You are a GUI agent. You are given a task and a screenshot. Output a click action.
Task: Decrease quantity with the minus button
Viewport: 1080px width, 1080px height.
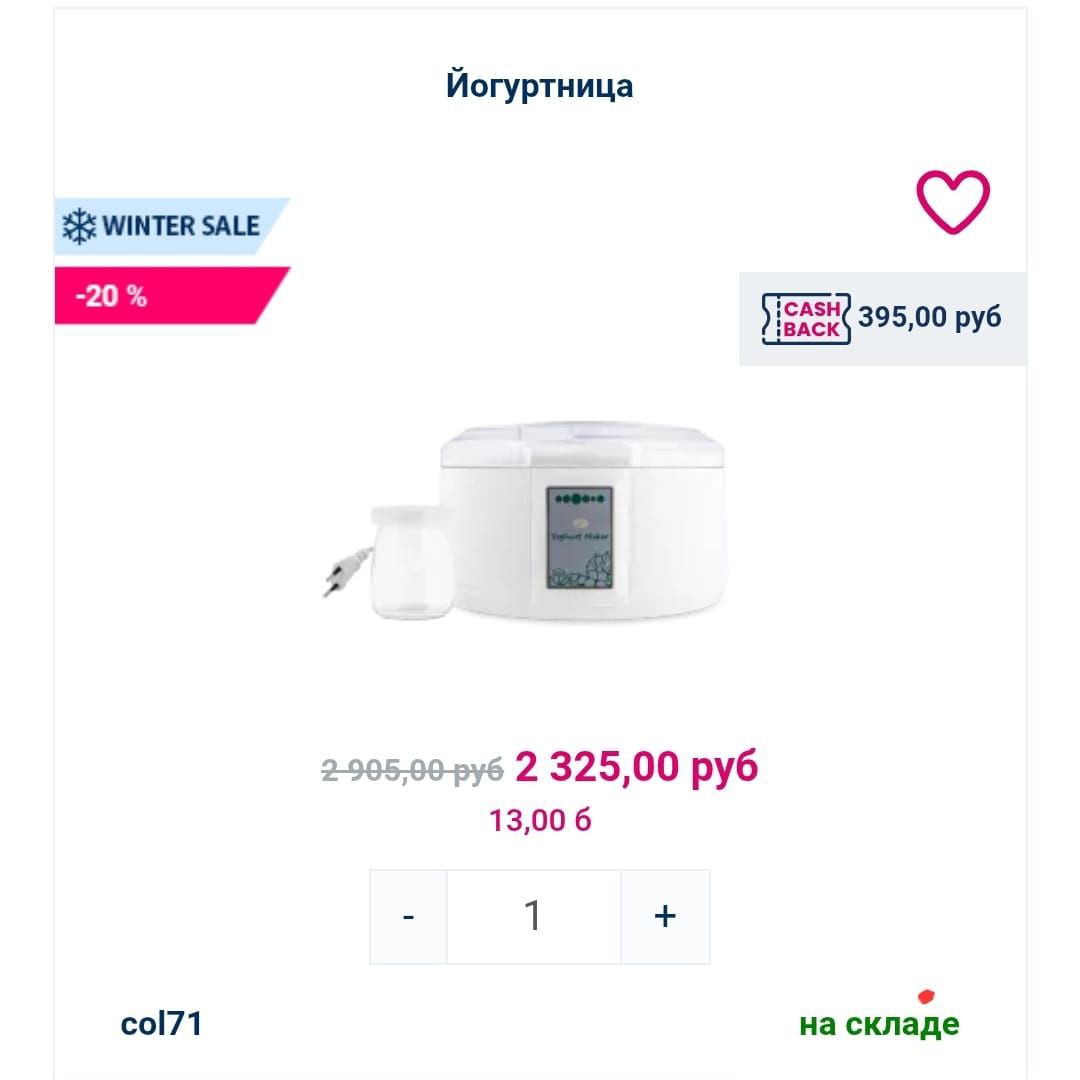pos(408,917)
